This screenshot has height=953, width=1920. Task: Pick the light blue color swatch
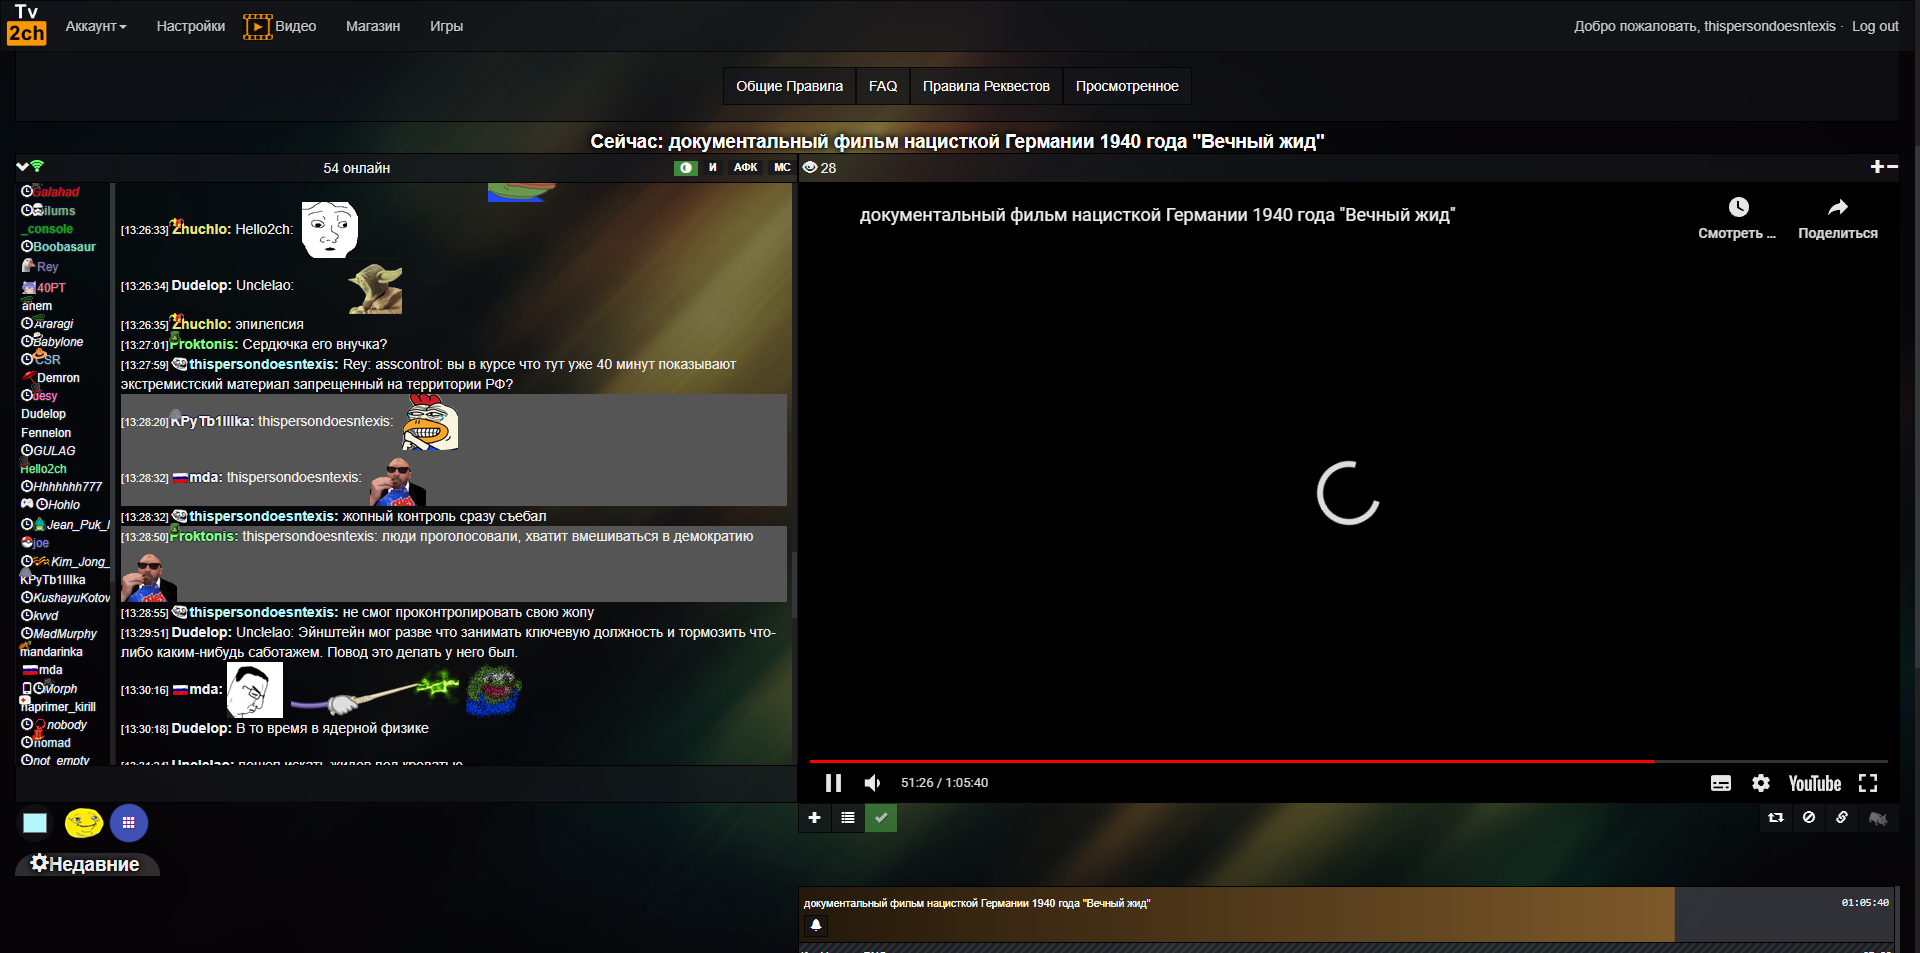[35, 823]
